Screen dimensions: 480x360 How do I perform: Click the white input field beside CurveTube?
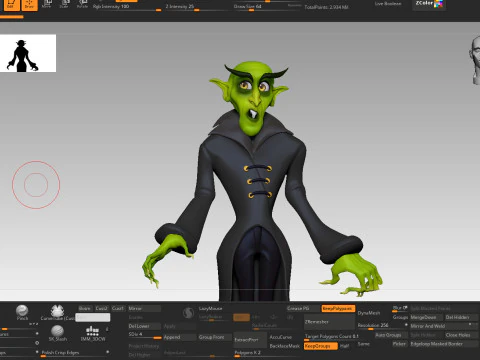tap(93, 317)
